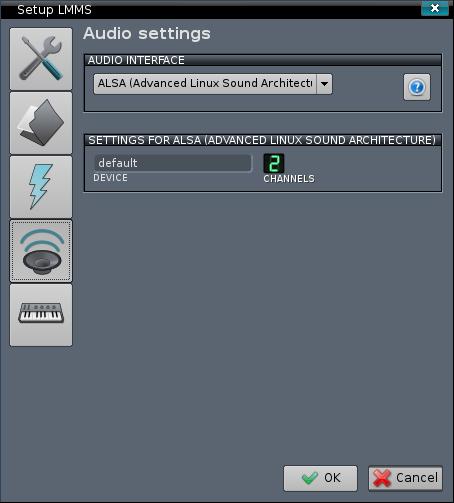Click the green channels LCD number
Image resolution: width=454 pixels, height=503 pixels.
tap(274, 163)
